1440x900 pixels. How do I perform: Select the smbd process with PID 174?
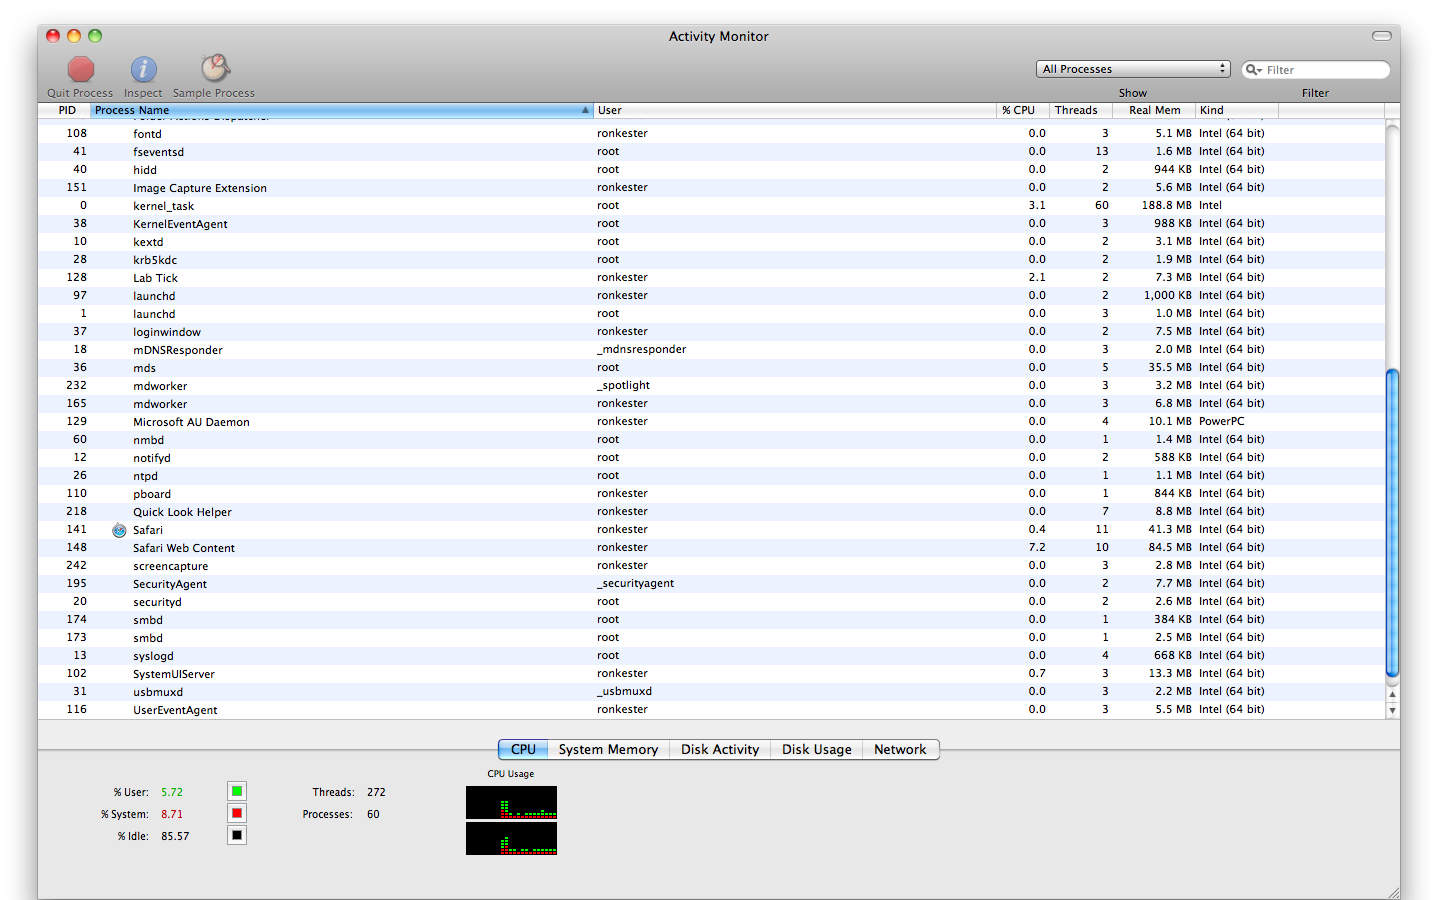point(711,619)
